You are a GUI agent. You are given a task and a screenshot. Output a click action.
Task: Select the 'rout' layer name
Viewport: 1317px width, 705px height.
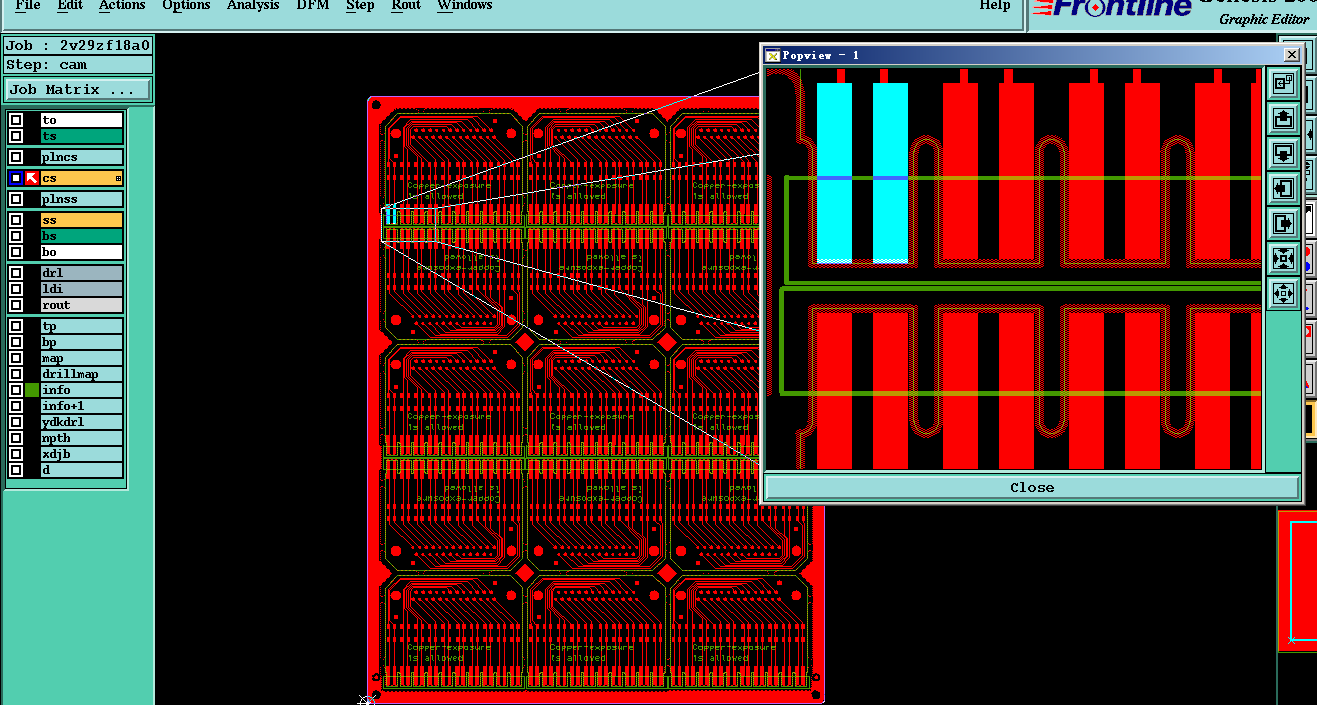[81, 305]
